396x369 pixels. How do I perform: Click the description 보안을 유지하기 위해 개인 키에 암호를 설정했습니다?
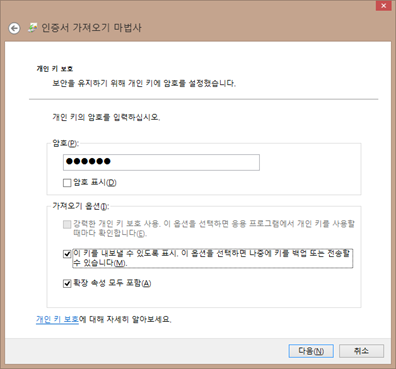coord(144,83)
